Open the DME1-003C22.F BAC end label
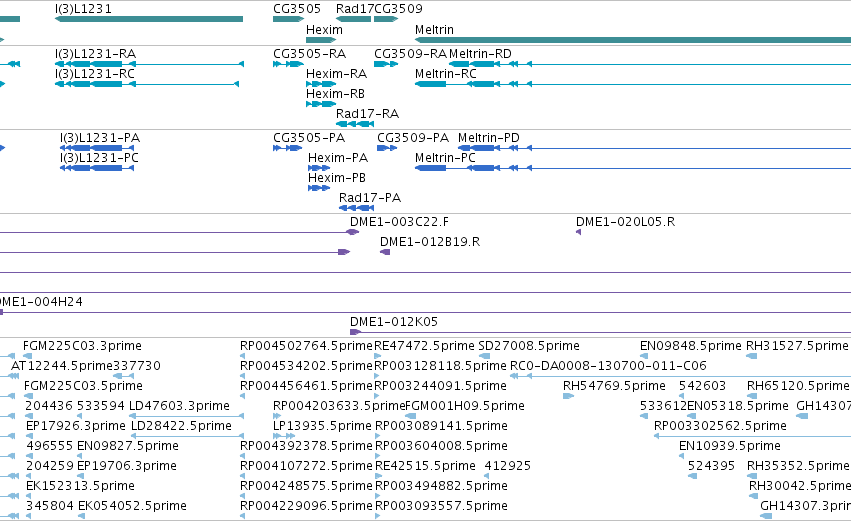The image size is (851, 521). [399, 222]
